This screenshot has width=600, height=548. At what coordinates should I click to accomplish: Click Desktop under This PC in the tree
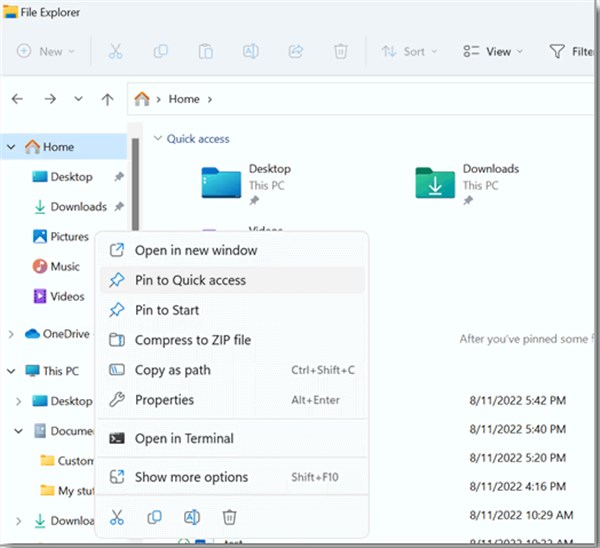point(63,401)
